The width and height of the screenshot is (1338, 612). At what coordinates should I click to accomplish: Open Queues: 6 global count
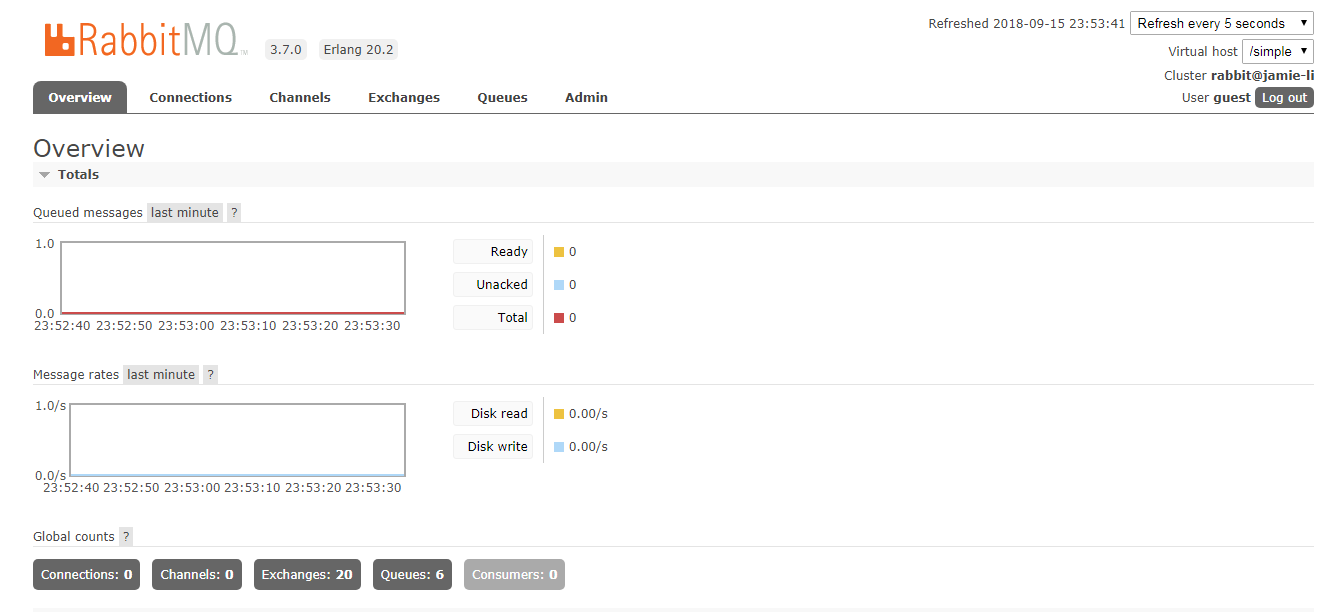[412, 574]
